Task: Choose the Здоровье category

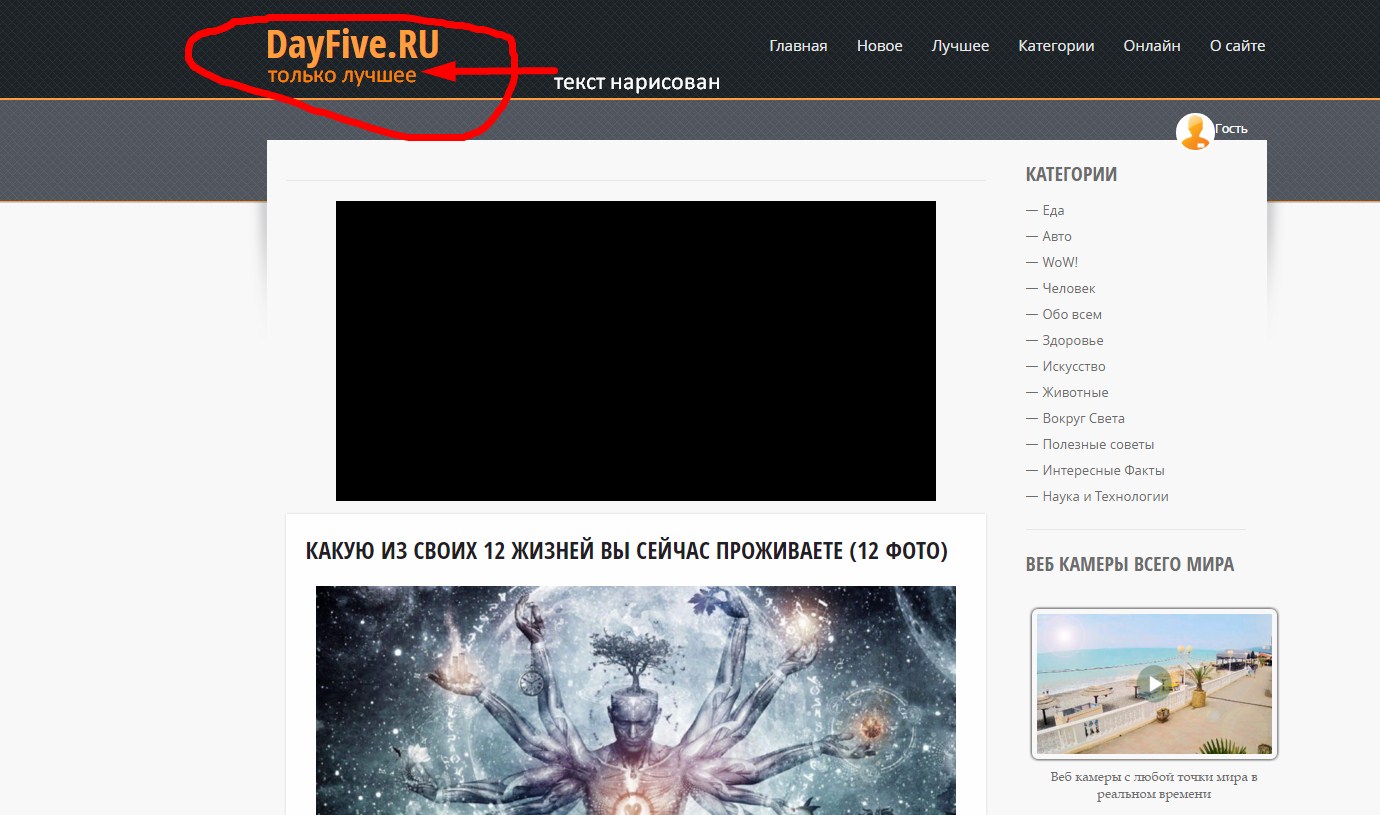Action: tap(1073, 340)
